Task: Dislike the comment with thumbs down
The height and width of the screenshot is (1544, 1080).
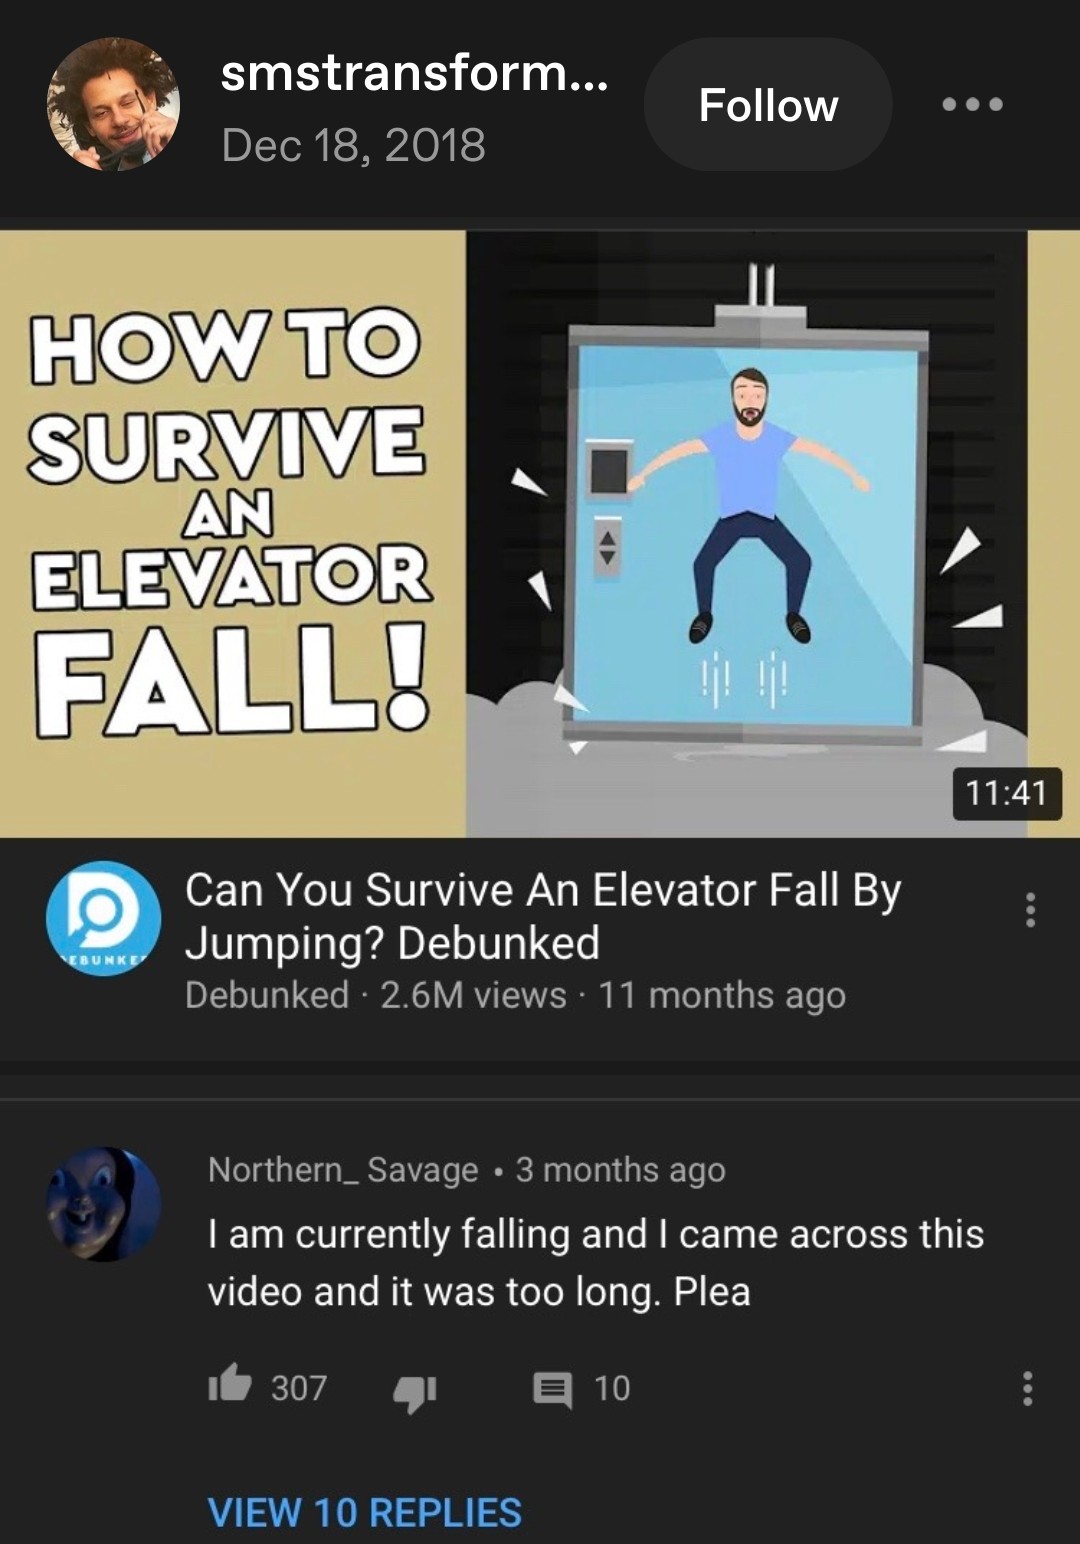Action: (415, 1392)
